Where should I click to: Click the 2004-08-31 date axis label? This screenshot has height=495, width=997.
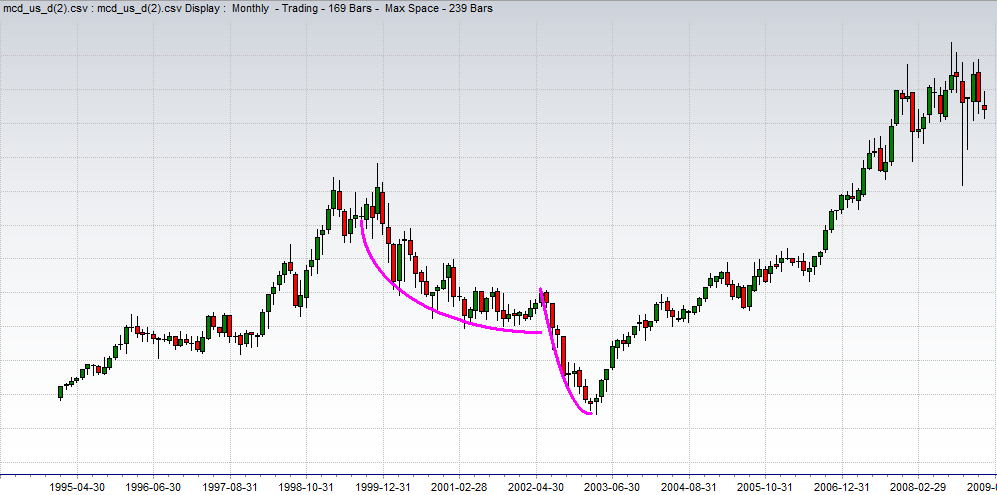coord(689,487)
